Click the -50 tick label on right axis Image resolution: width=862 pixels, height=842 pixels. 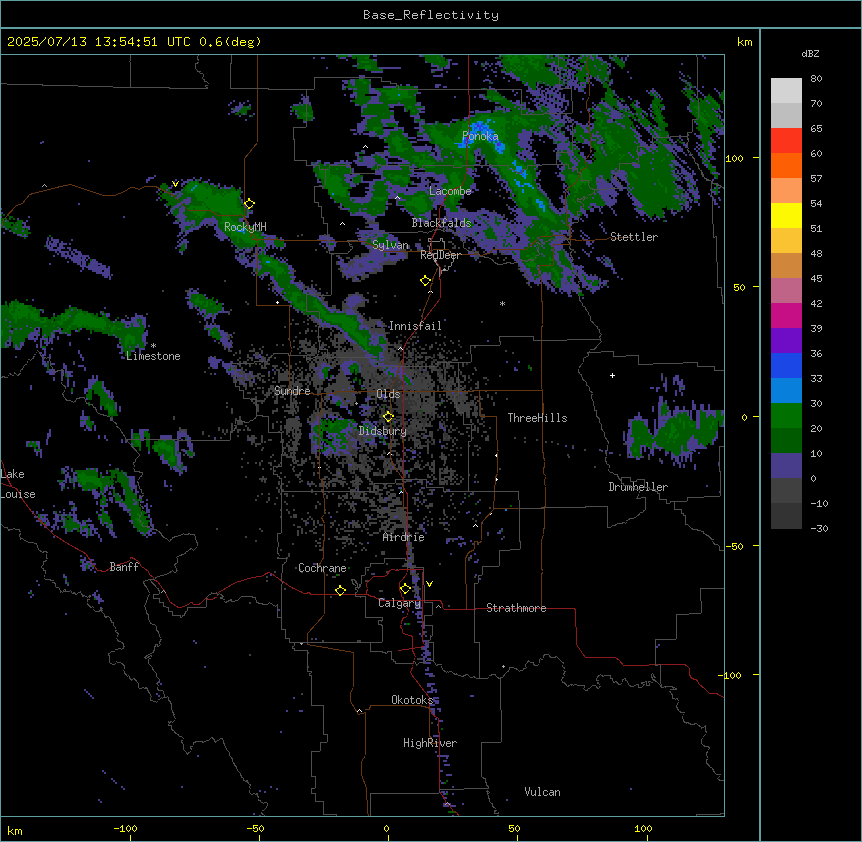click(734, 546)
